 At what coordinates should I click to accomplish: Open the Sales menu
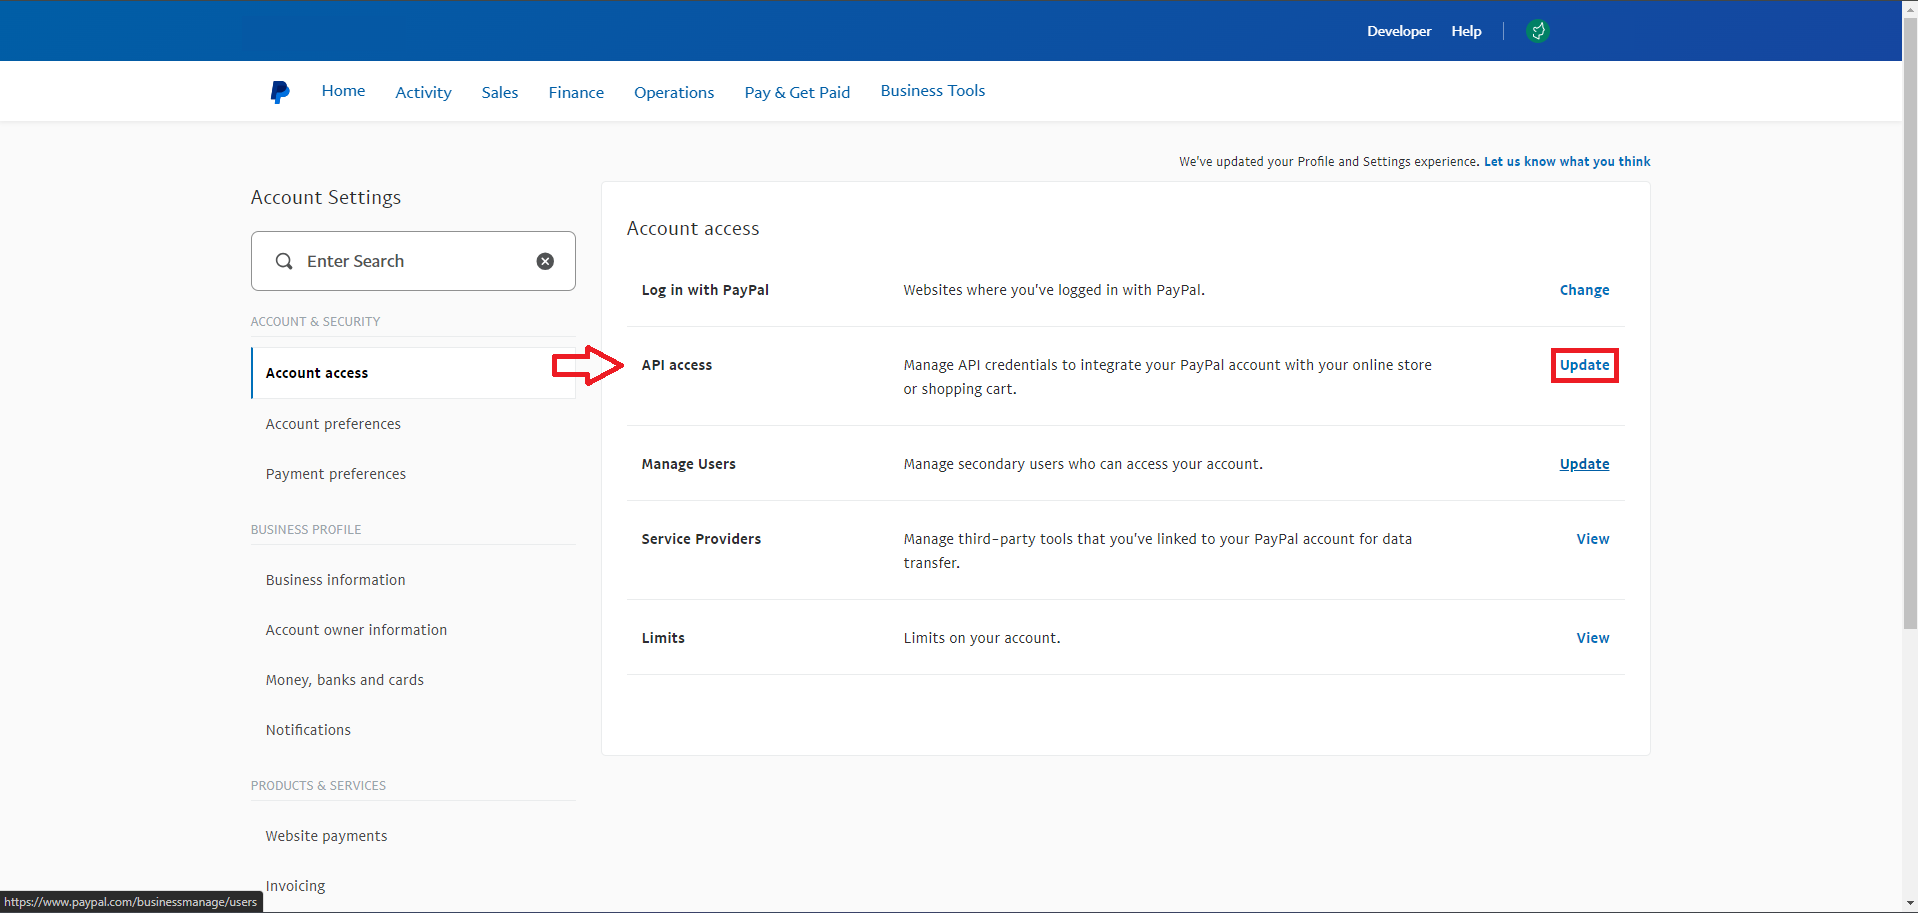point(500,93)
